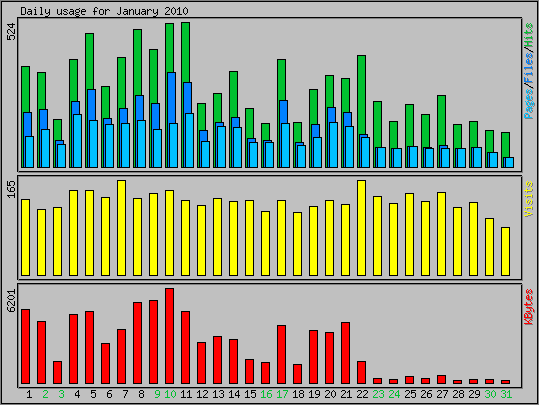This screenshot has height=405, width=539.
Task: Click day 19 on the x-axis
Action: click(x=314, y=394)
